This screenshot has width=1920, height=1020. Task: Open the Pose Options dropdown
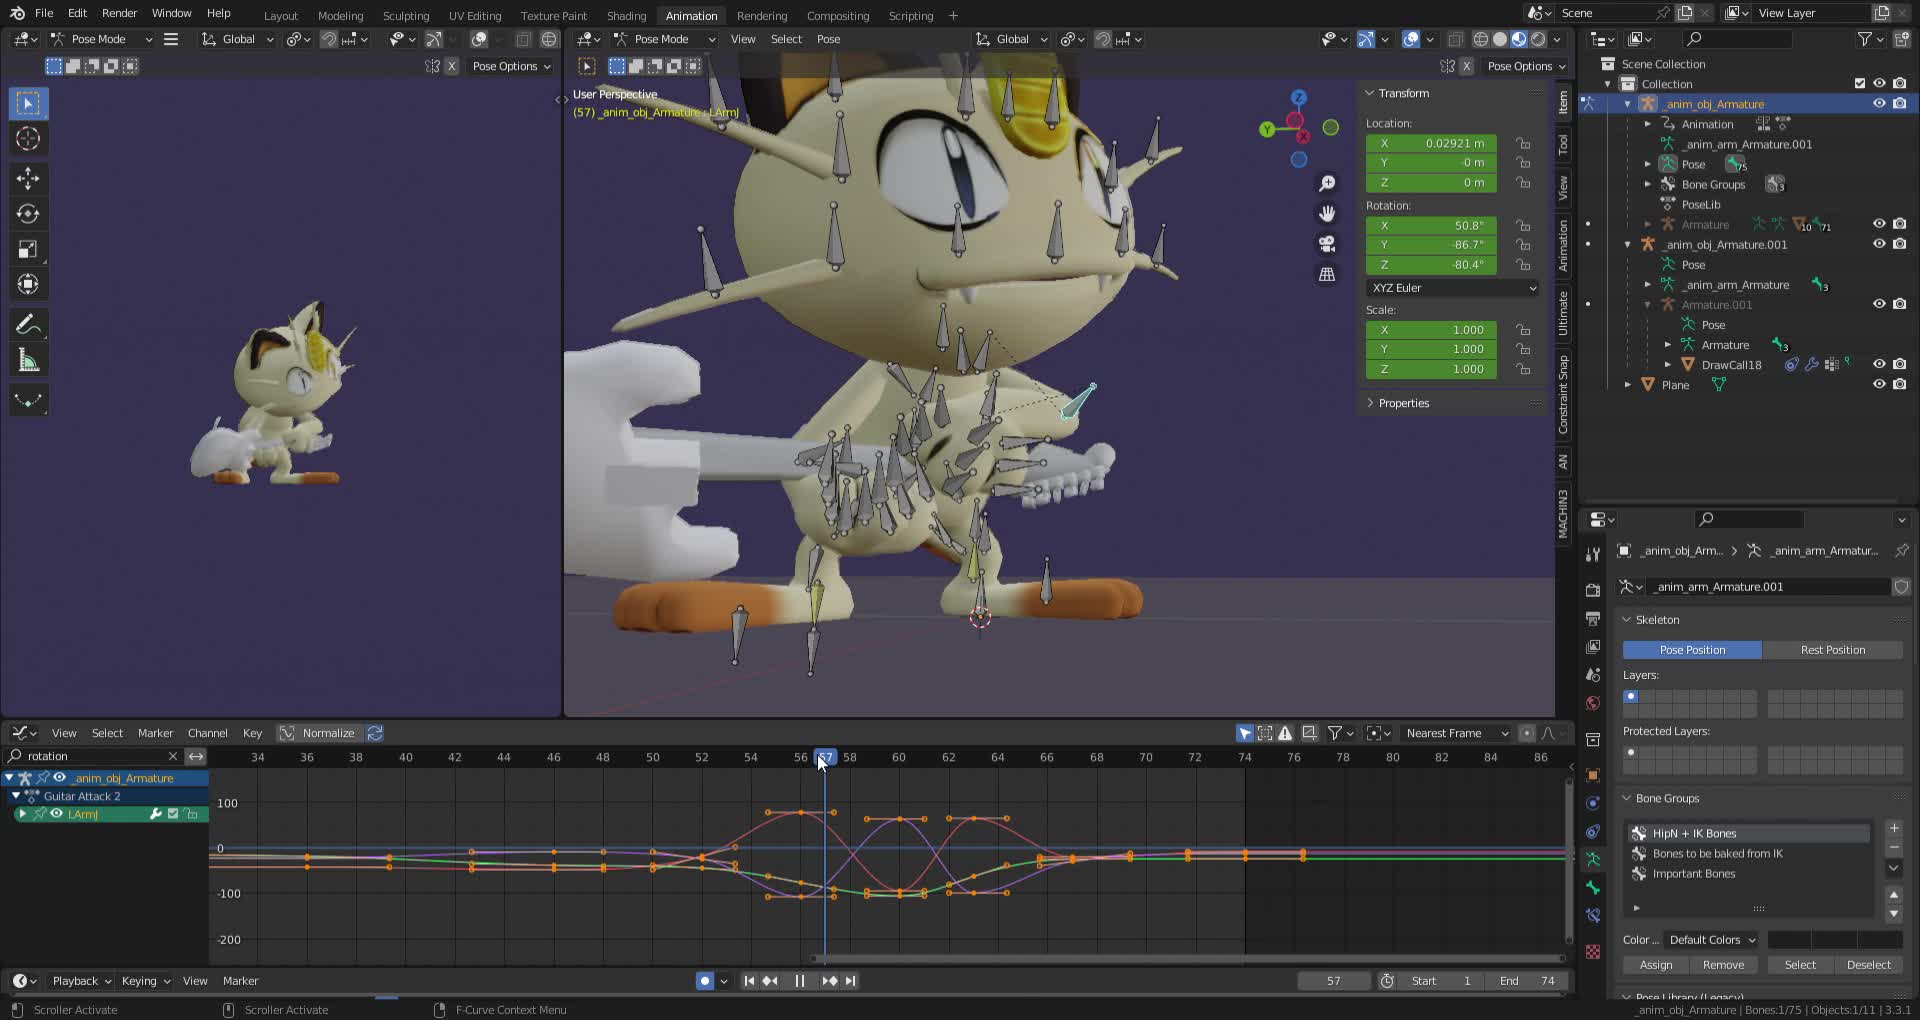click(x=511, y=66)
